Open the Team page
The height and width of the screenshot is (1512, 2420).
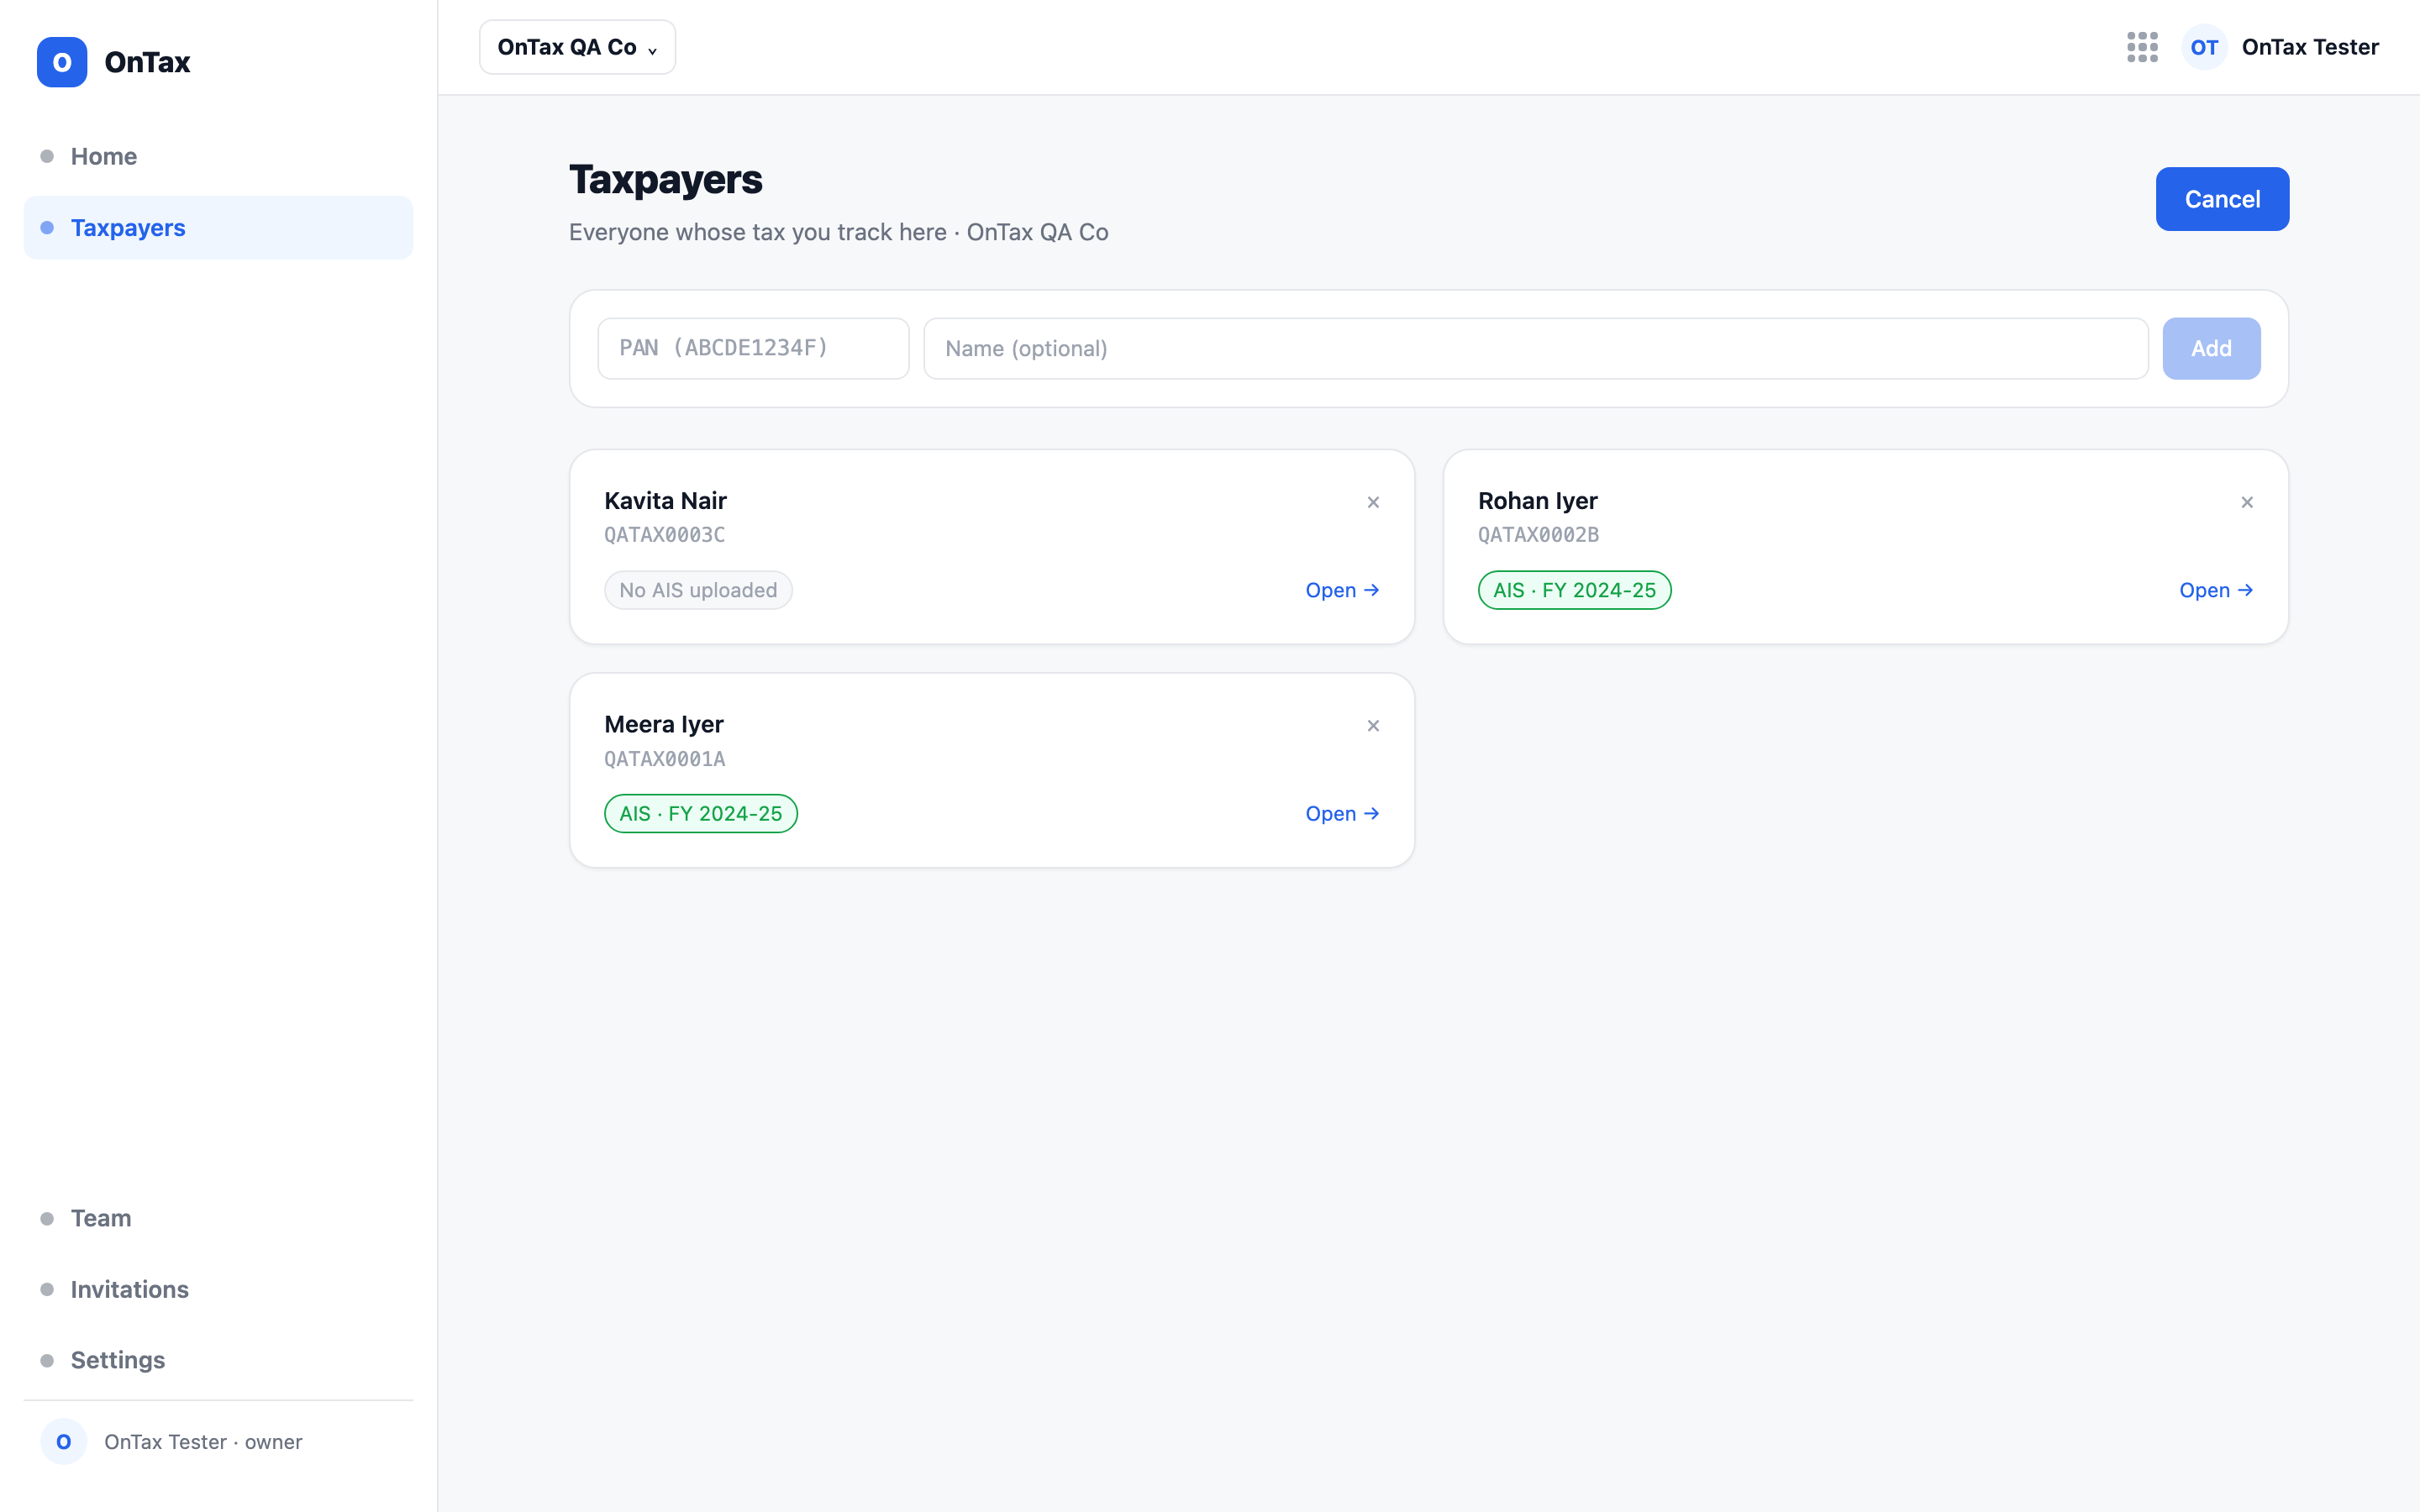(218, 1218)
